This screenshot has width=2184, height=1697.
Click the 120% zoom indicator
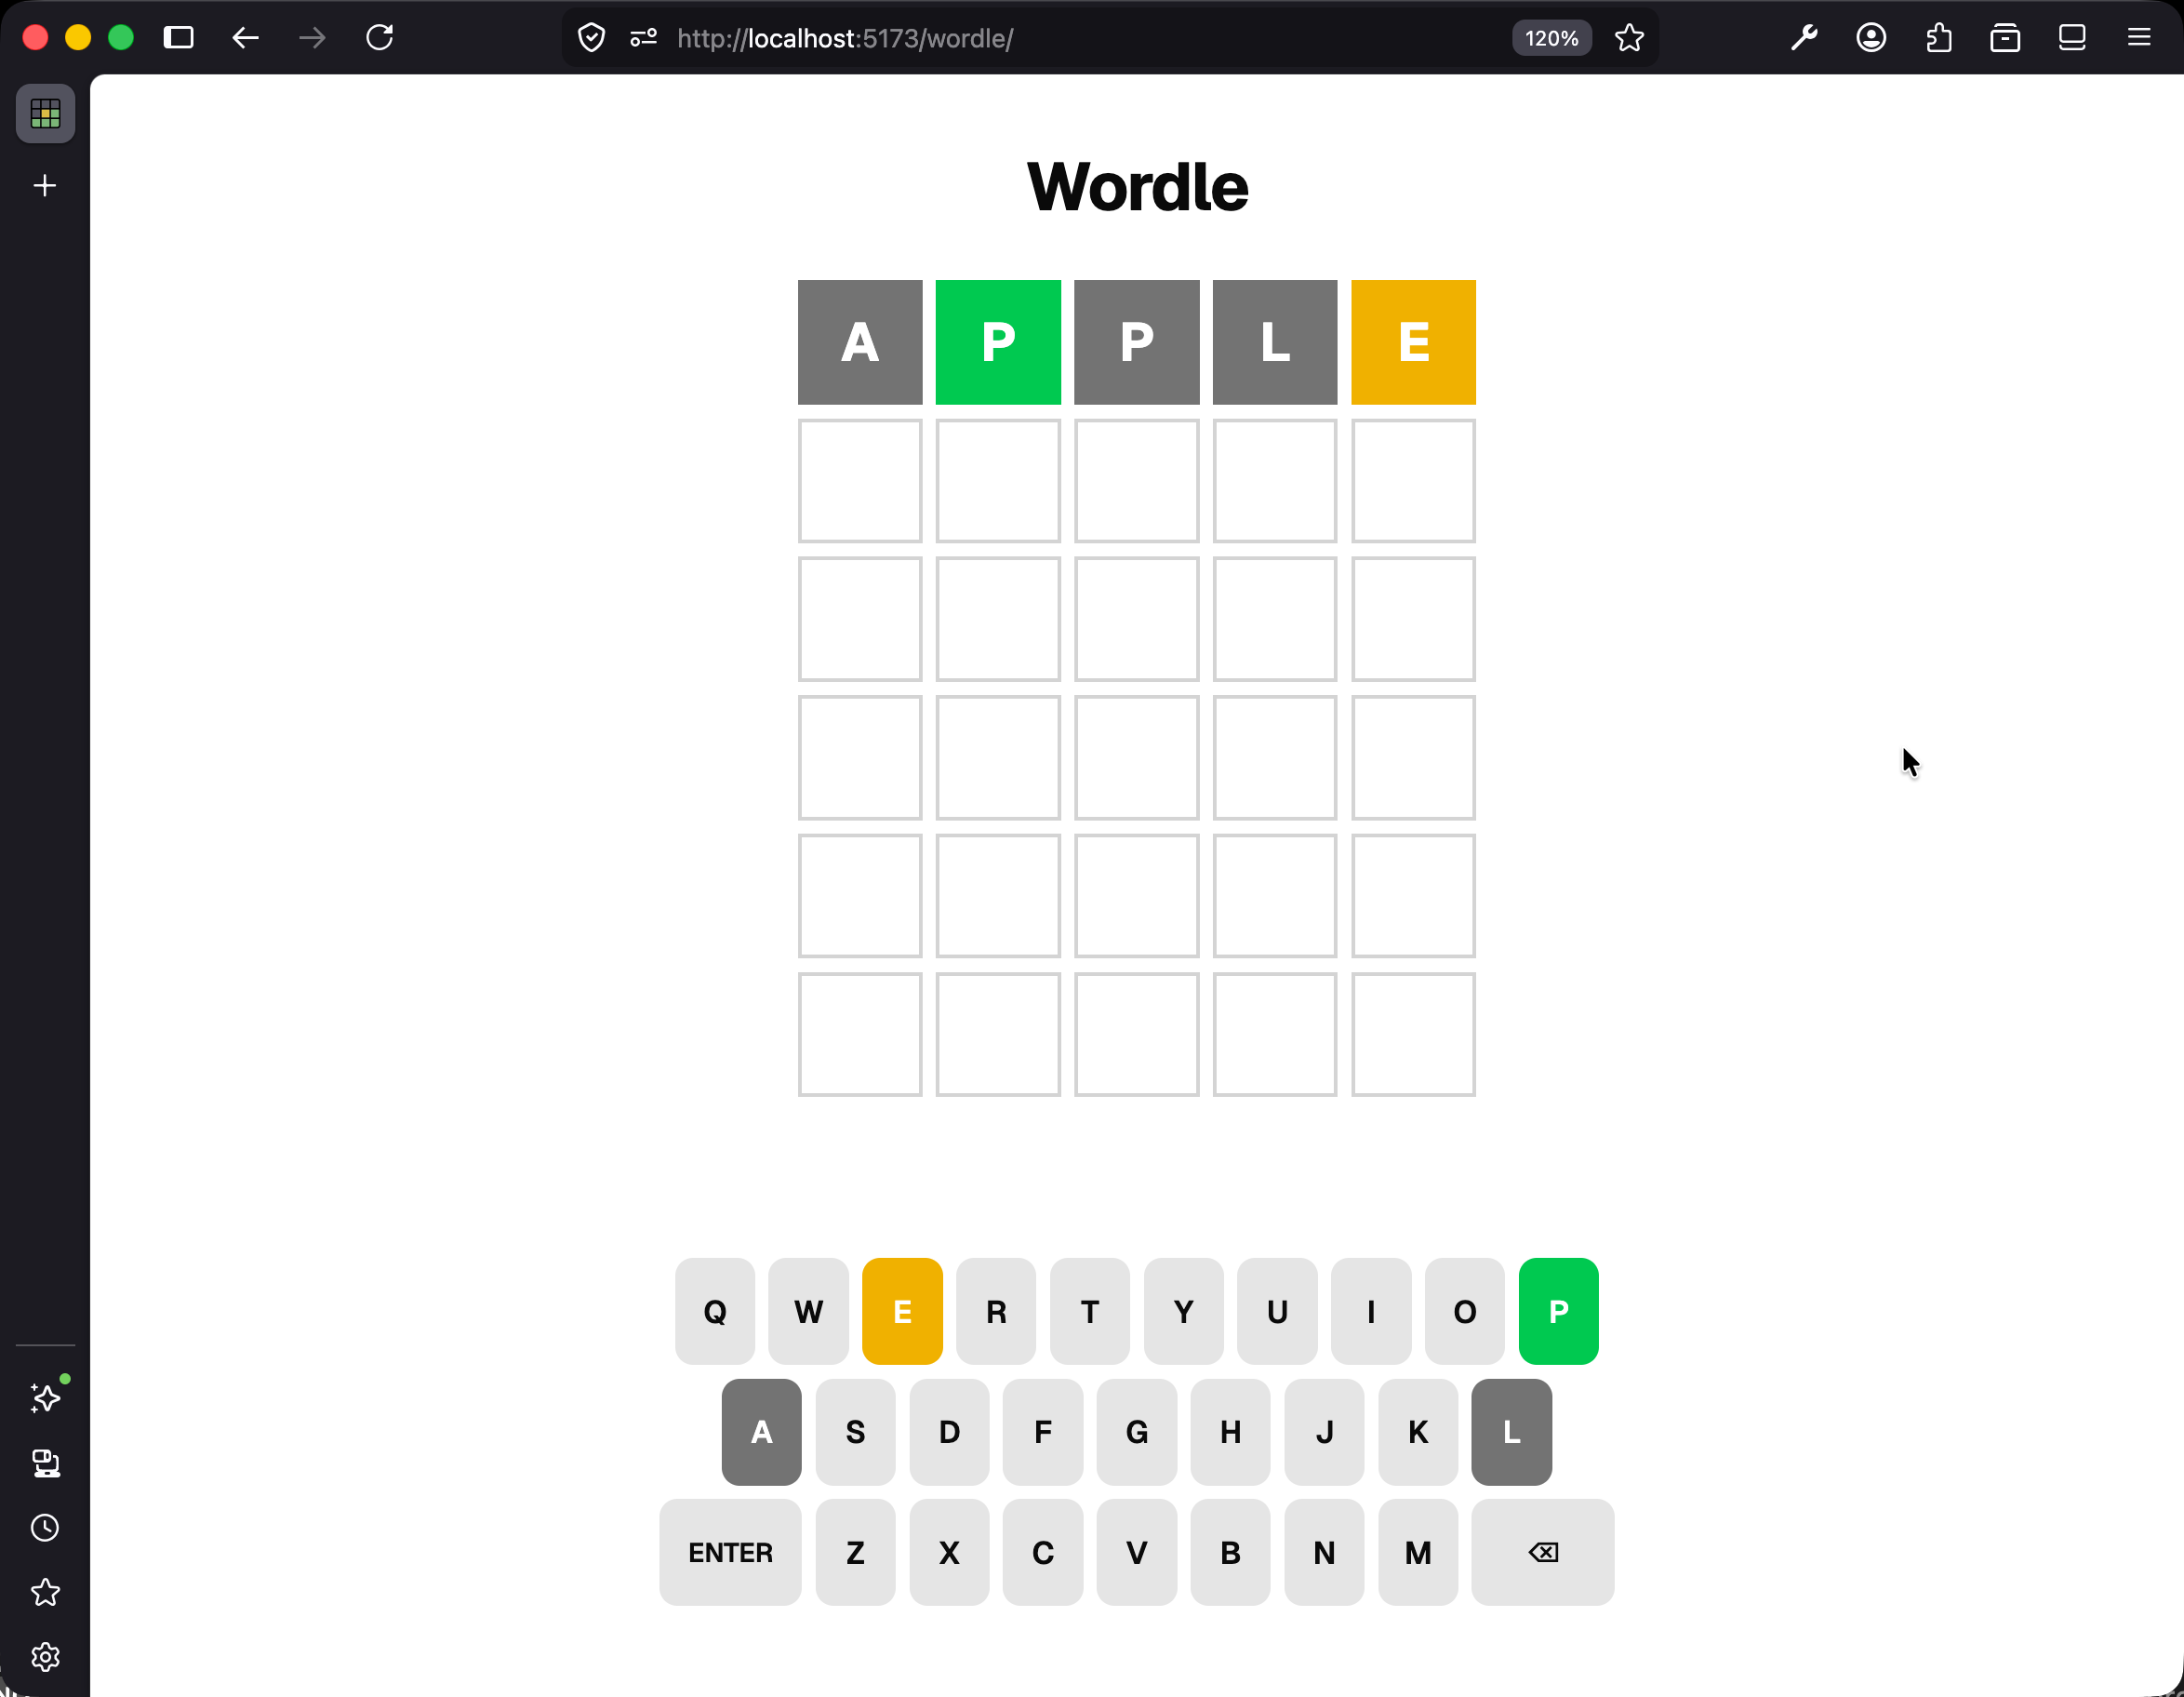coord(1551,38)
